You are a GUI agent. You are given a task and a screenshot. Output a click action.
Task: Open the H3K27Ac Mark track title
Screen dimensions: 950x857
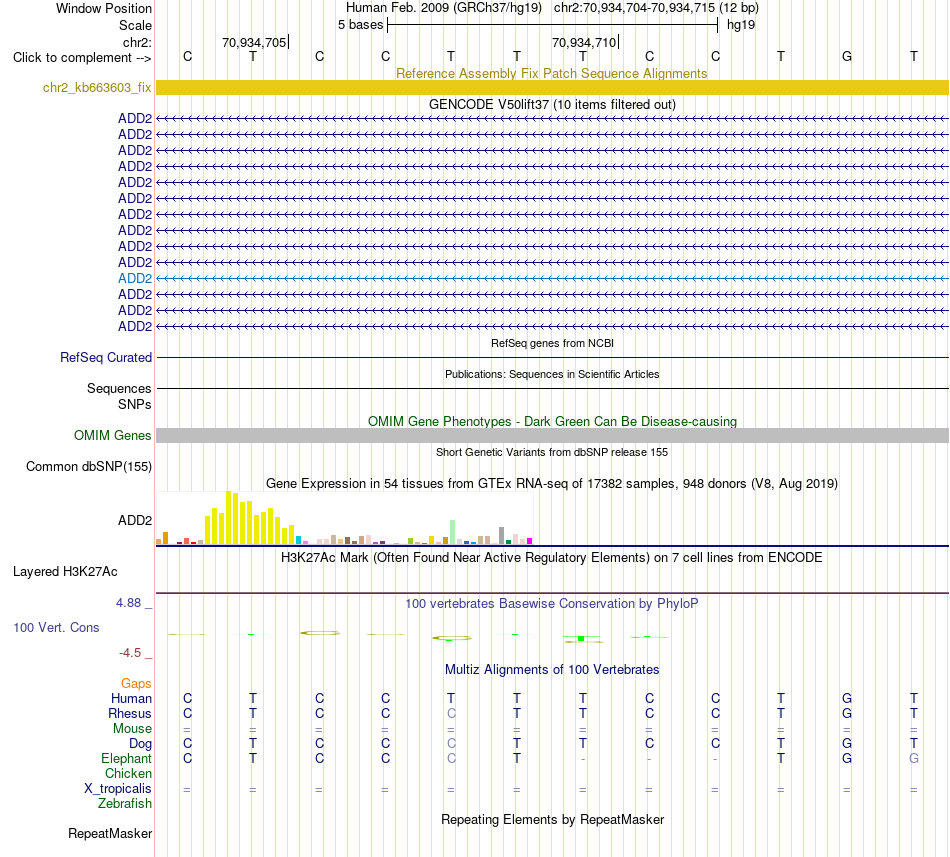click(551, 557)
